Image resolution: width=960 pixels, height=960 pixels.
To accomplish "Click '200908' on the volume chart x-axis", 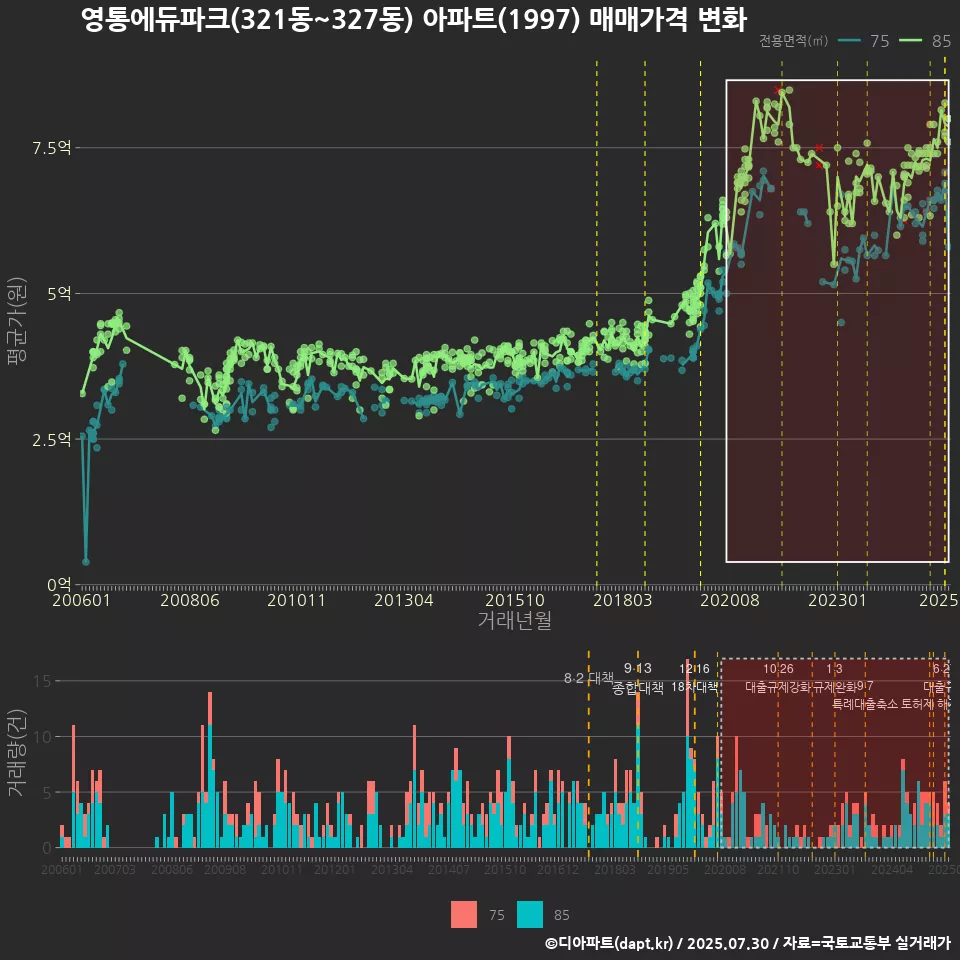I will coord(225,869).
